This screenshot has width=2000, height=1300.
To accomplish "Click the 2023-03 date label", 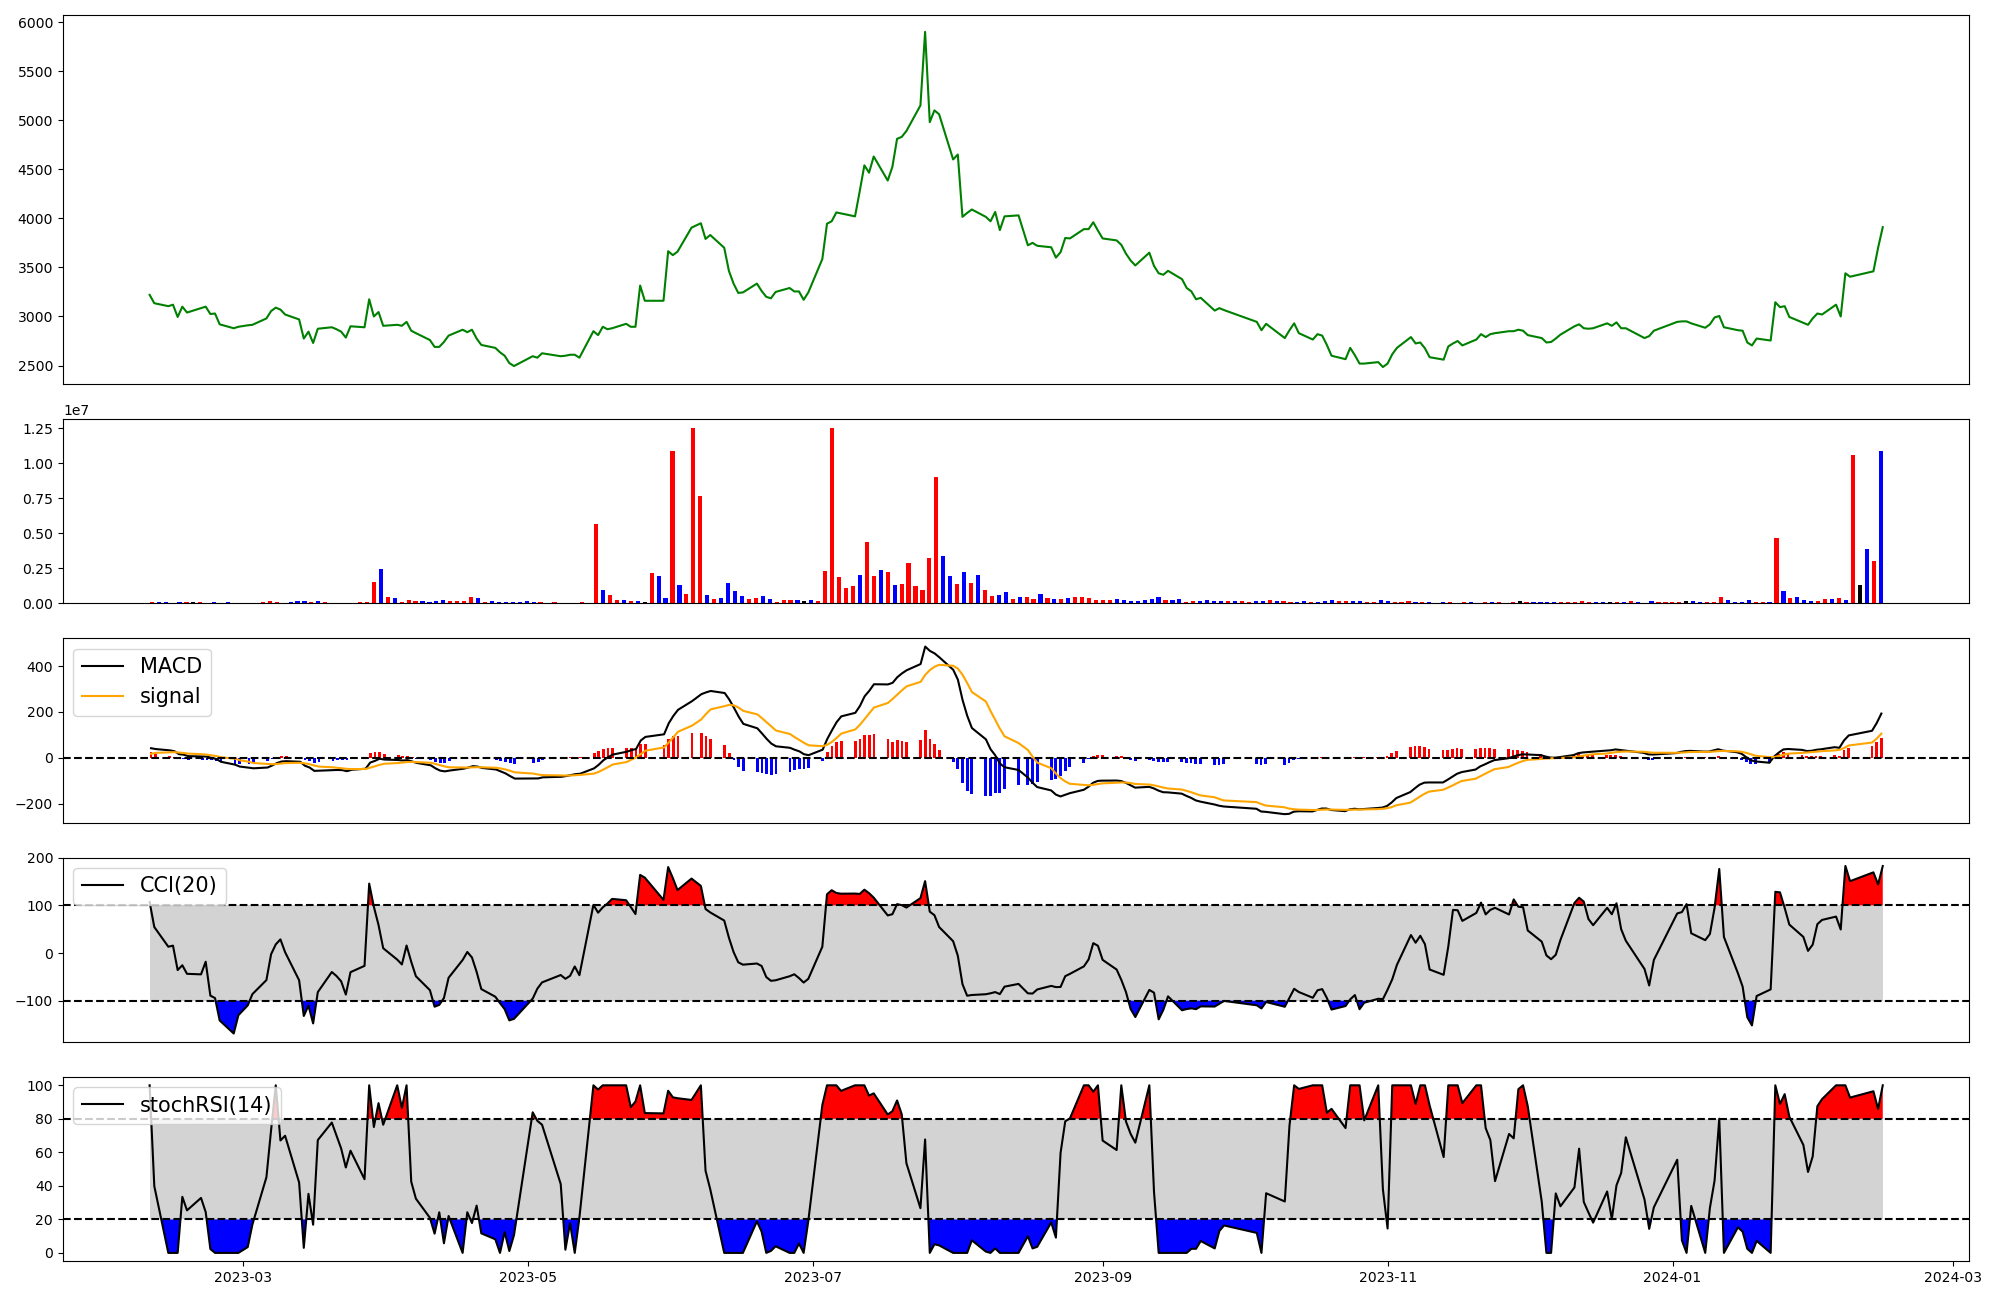I will click(x=243, y=1277).
